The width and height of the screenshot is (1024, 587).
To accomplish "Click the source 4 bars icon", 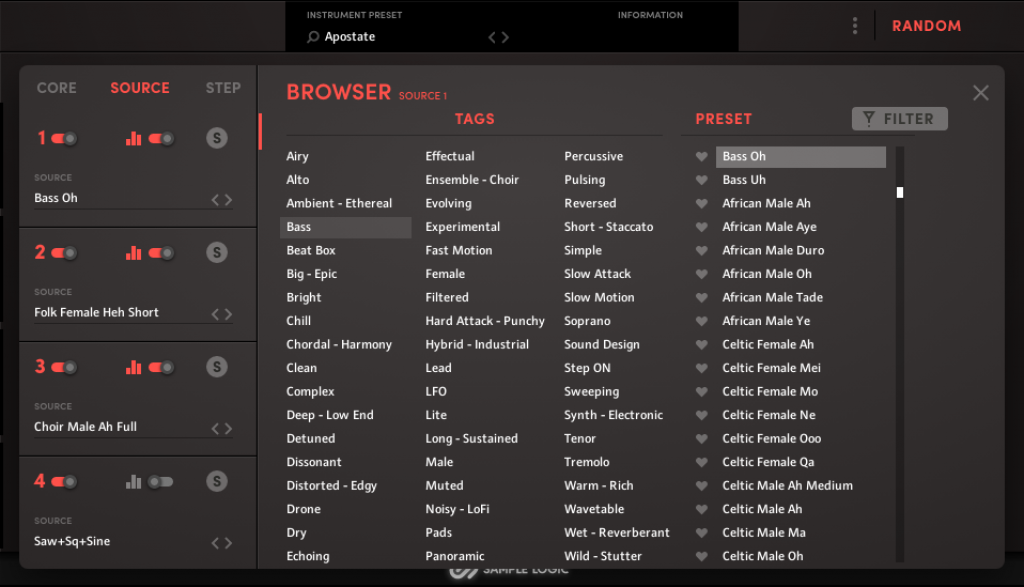I will [133, 481].
